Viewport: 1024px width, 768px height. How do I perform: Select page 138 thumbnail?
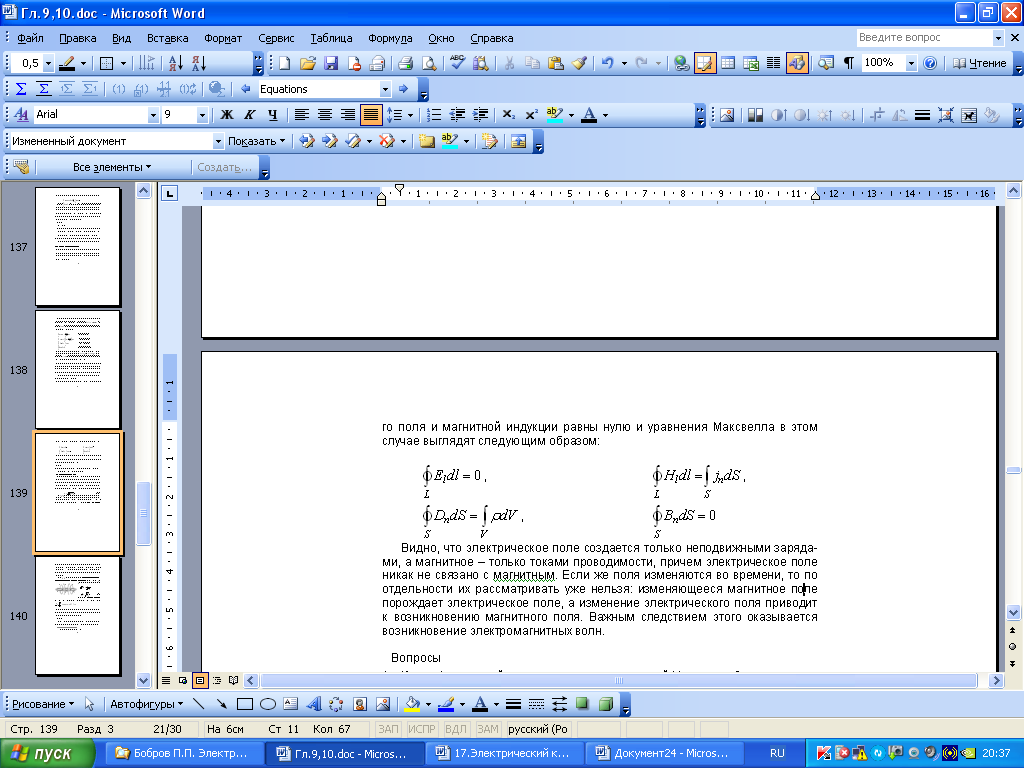click(x=78, y=370)
